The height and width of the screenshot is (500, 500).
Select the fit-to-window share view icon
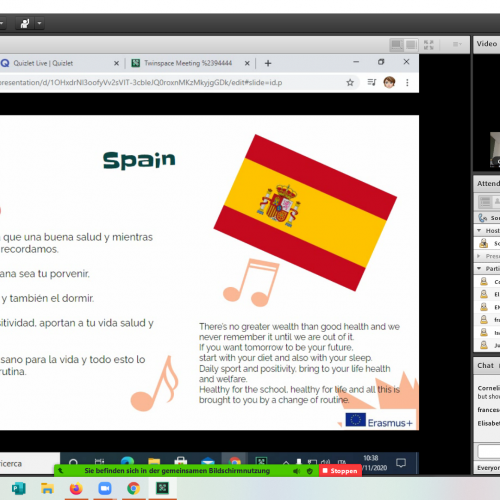(x=397, y=45)
